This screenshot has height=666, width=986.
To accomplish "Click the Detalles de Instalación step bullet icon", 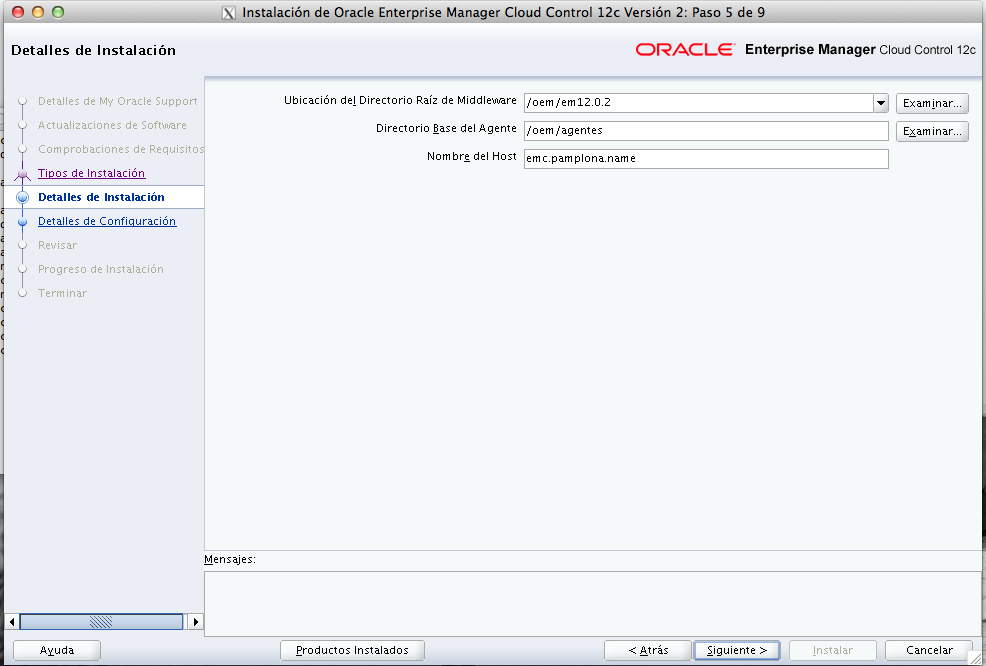I will pyautogui.click(x=22, y=198).
